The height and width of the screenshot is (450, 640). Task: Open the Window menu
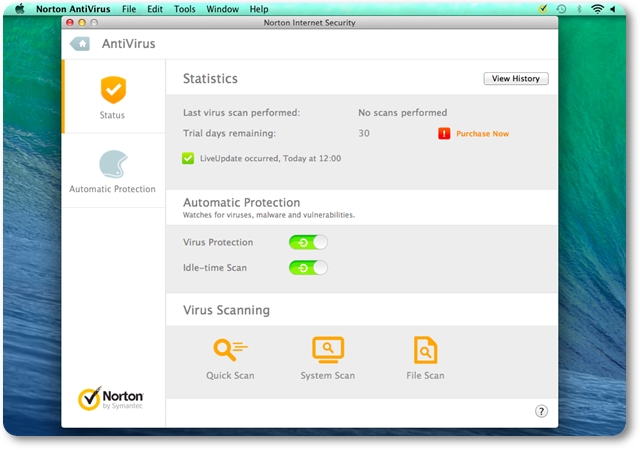click(222, 9)
